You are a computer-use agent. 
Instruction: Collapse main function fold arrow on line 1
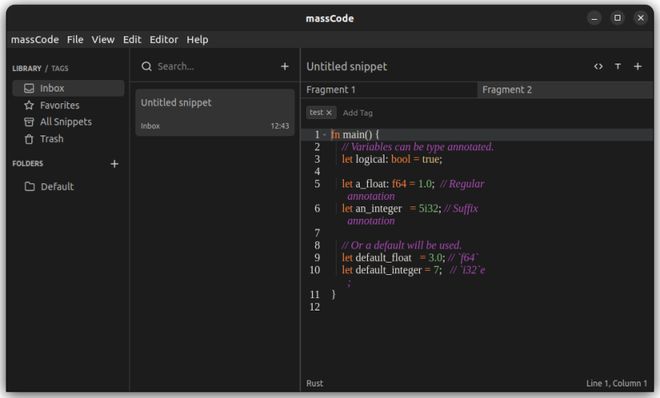(x=325, y=135)
